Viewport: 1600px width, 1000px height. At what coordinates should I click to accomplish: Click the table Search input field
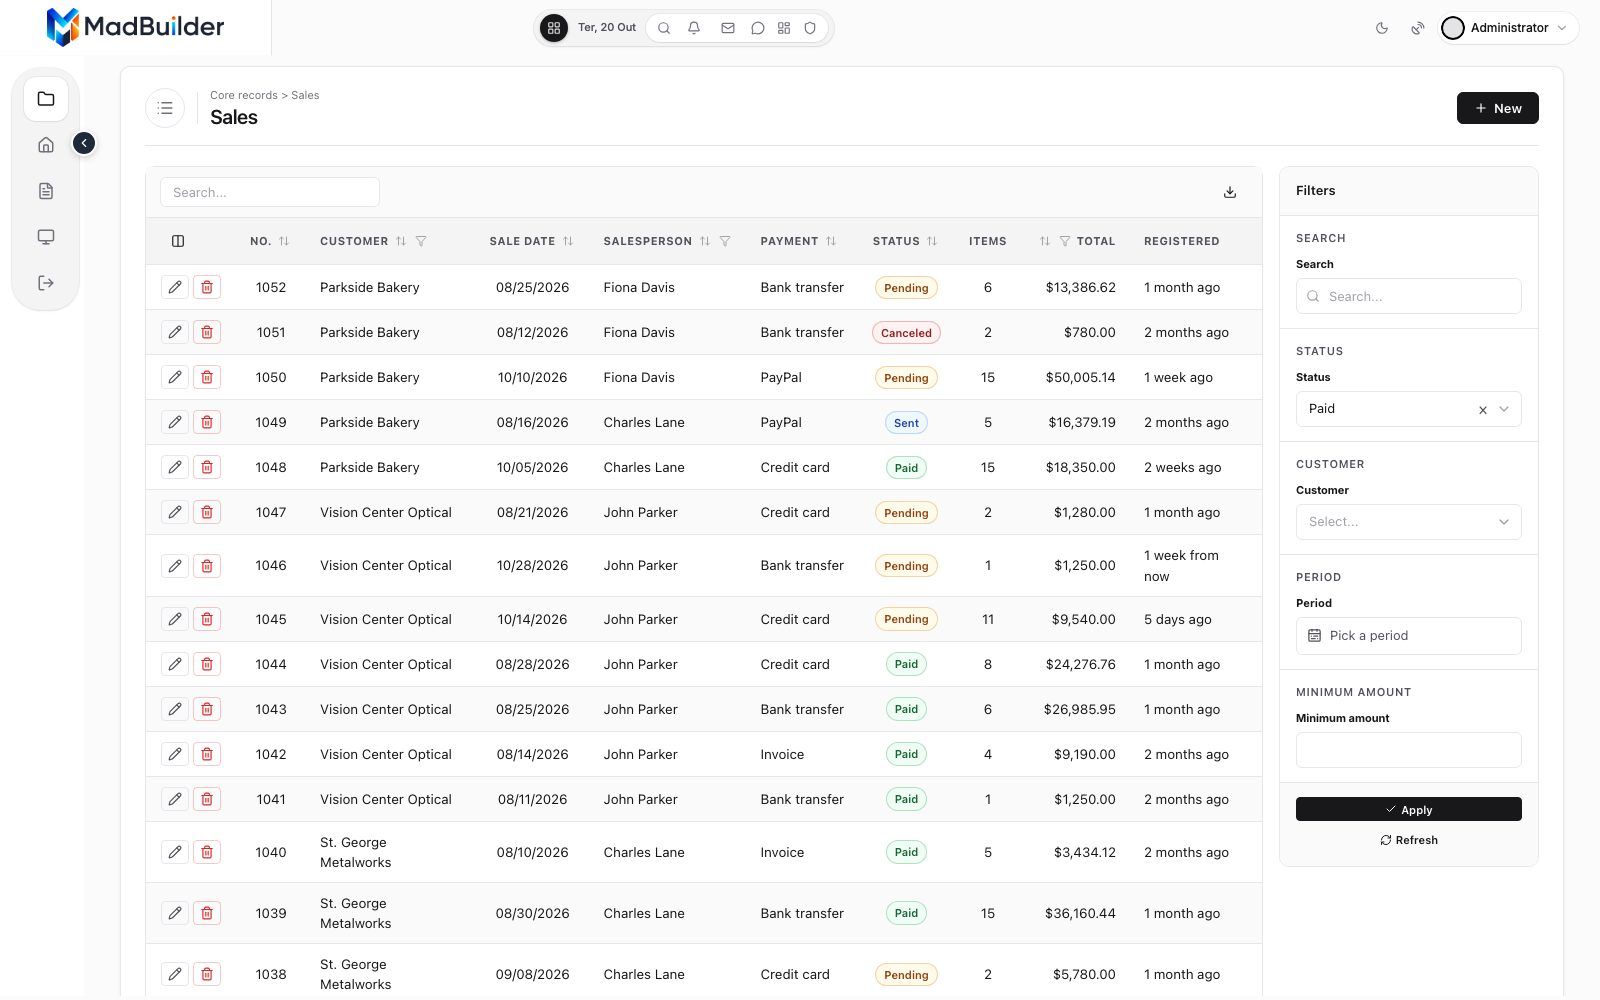[270, 192]
